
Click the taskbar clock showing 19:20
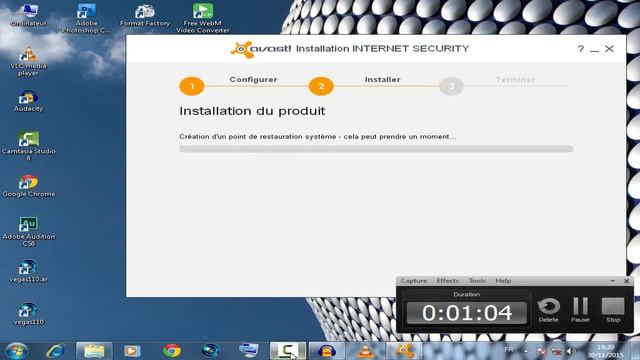pos(605,351)
